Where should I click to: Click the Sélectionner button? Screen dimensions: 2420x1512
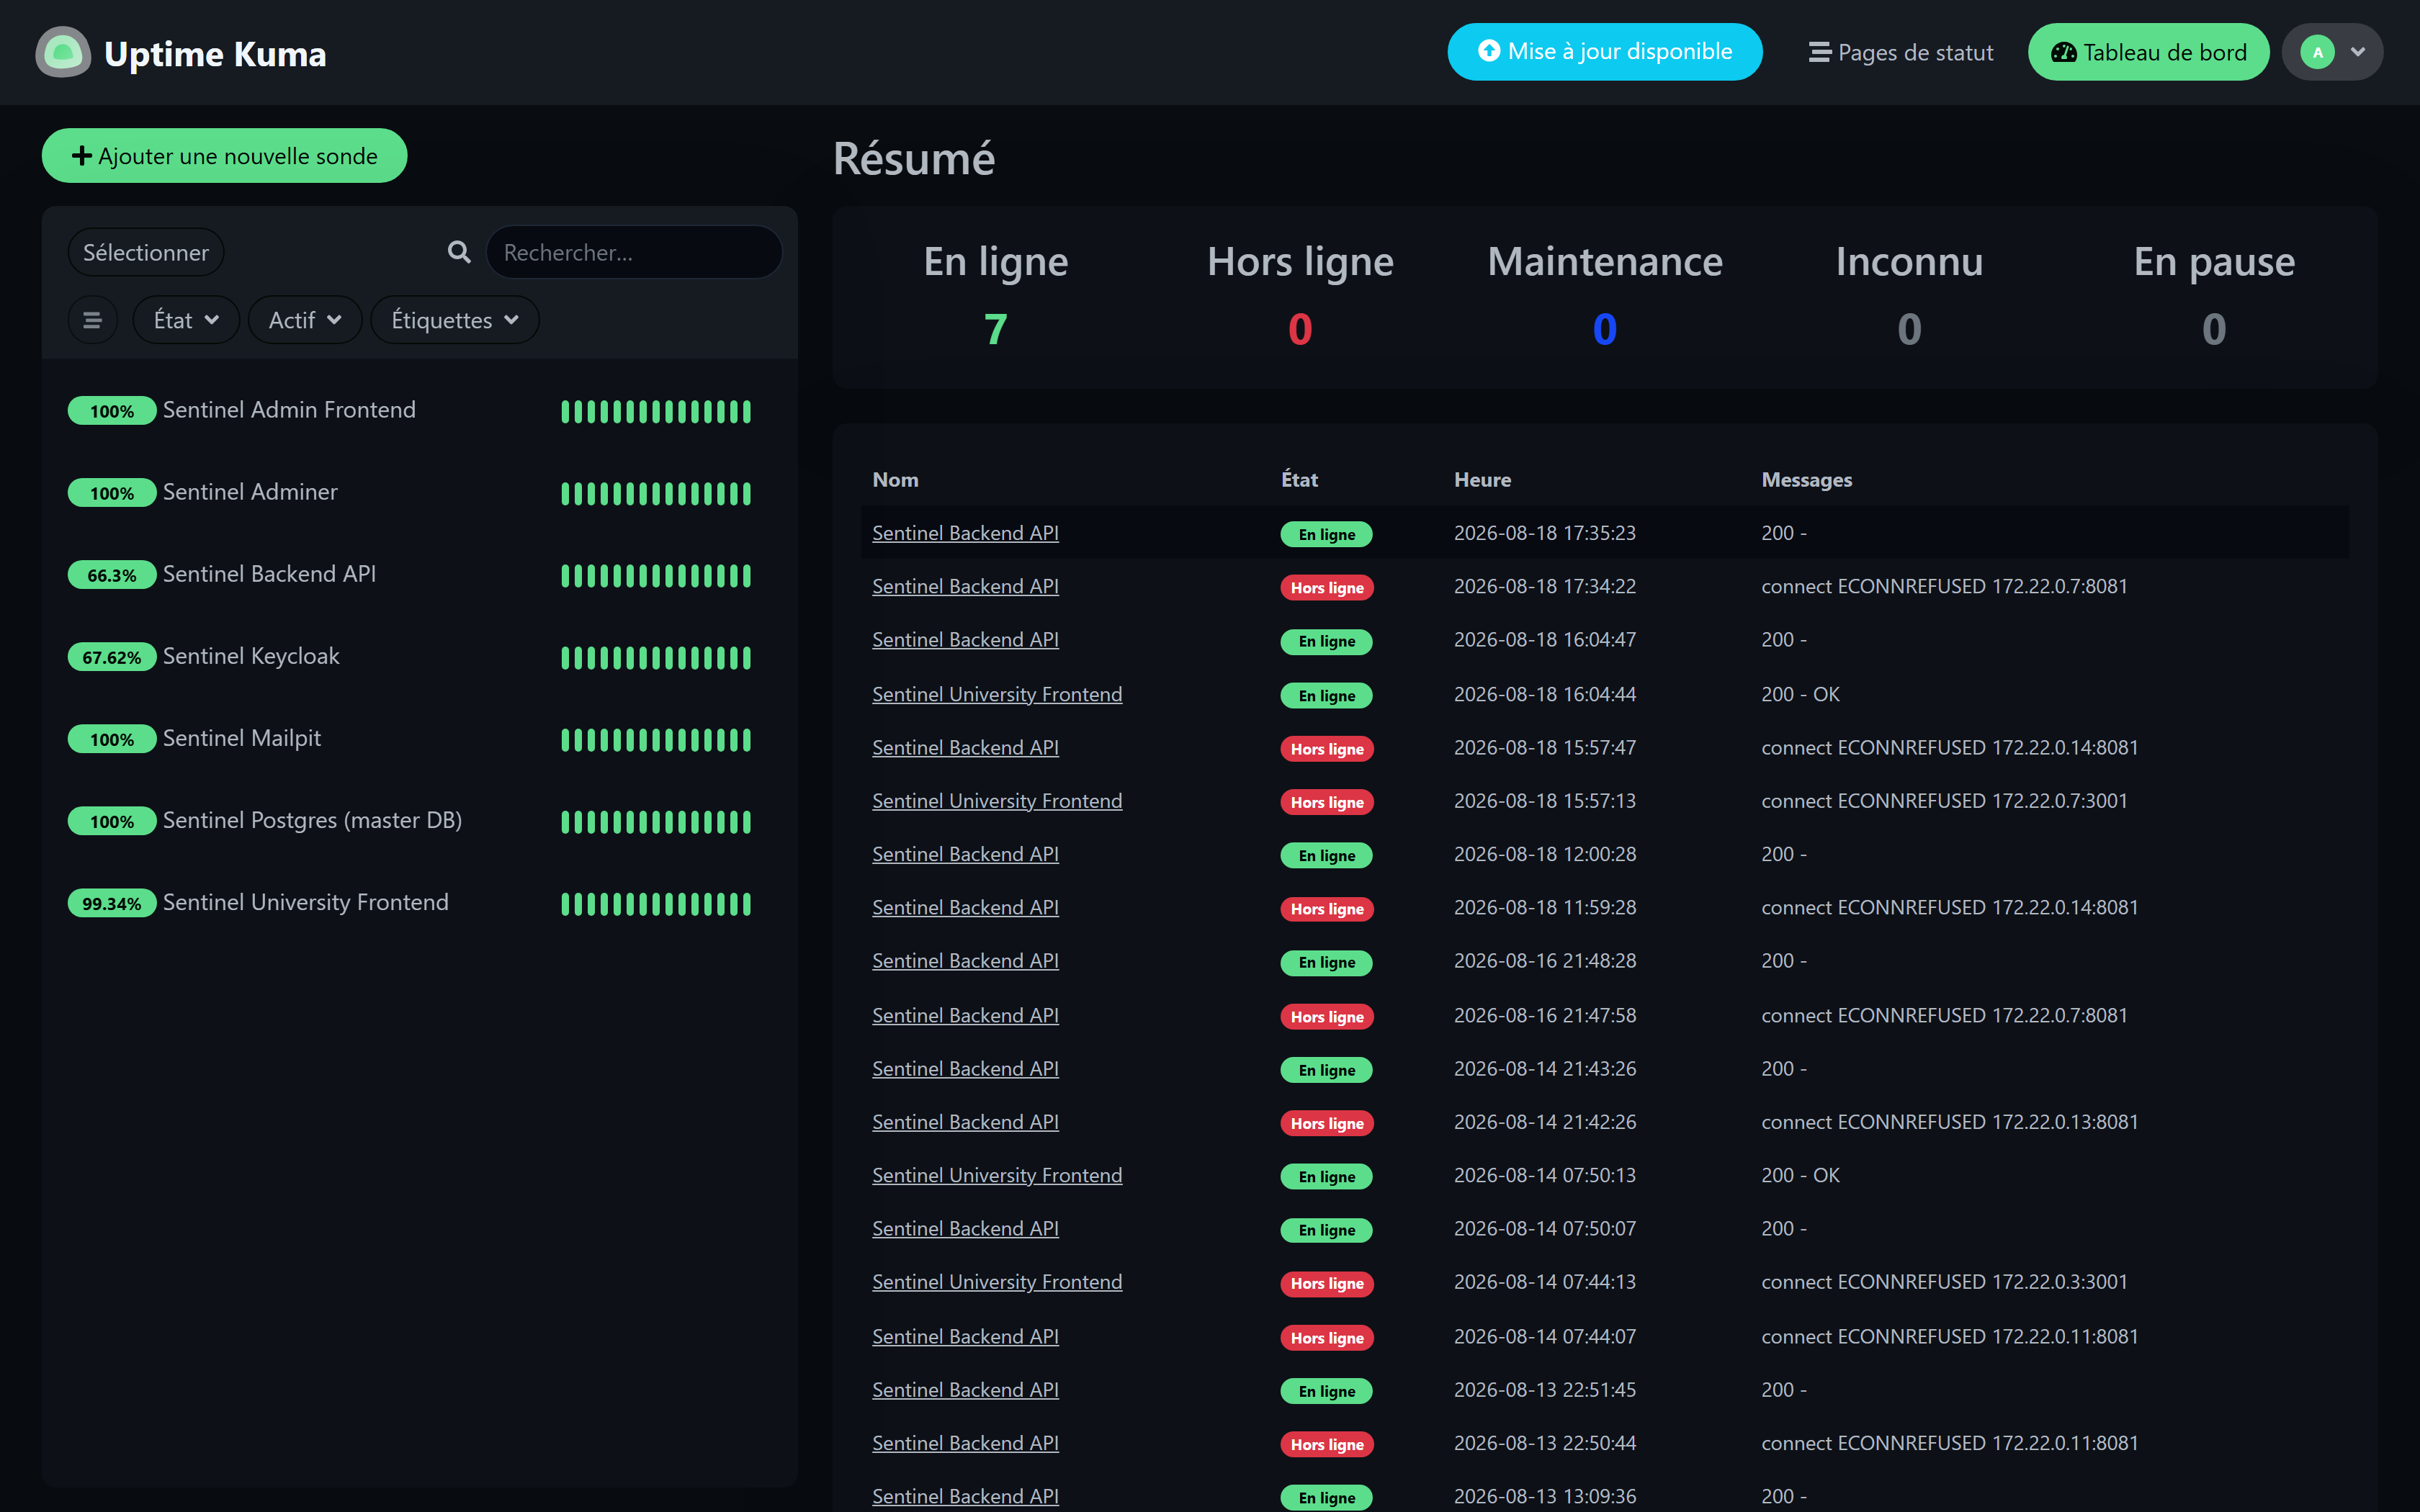(x=146, y=252)
